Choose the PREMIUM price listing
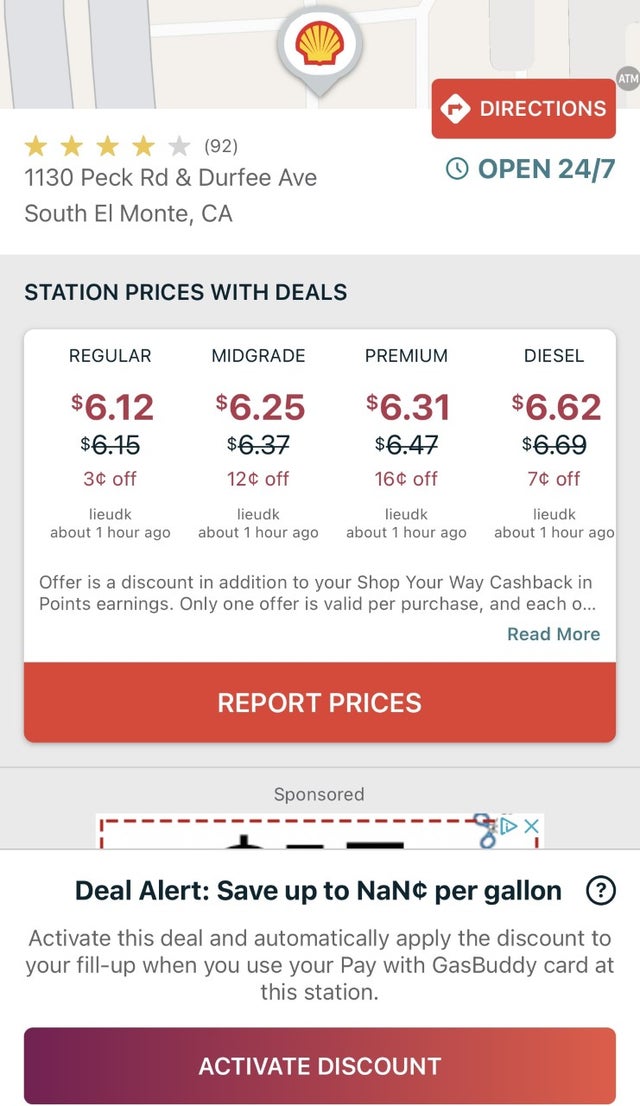Screen dimensions: 640x1106 [406, 408]
